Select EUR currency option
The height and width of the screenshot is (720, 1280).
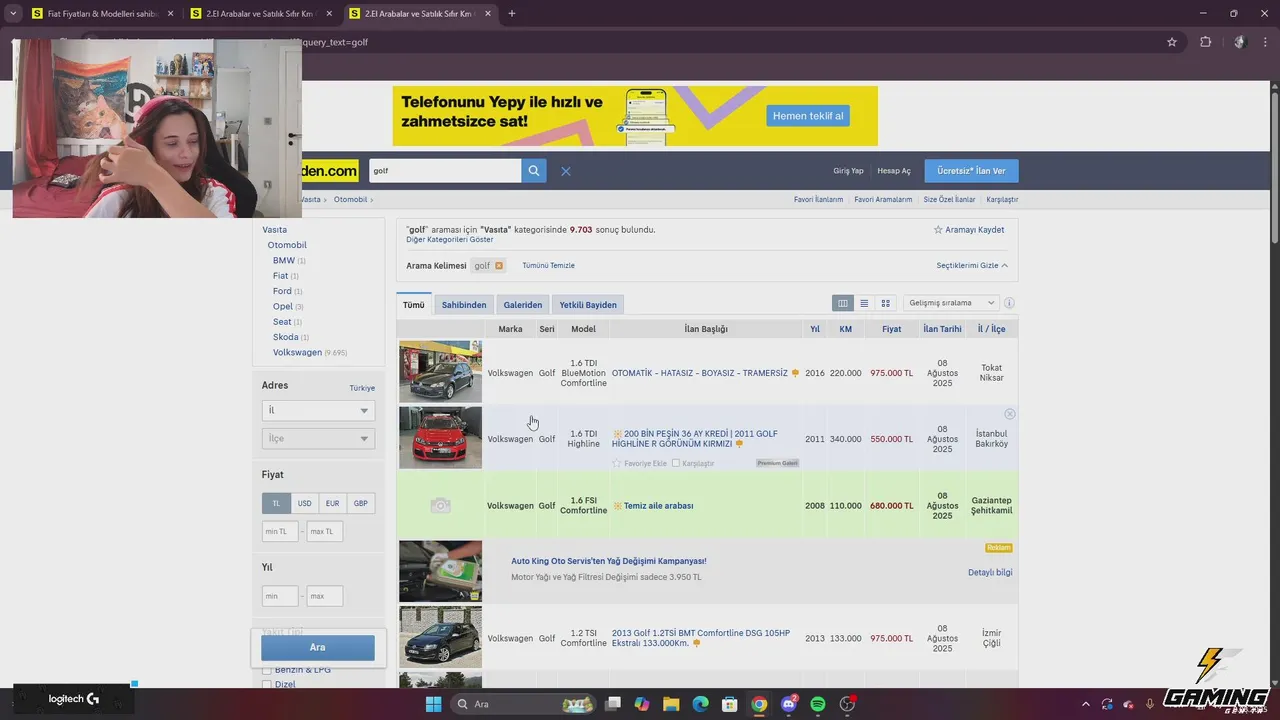(332, 503)
